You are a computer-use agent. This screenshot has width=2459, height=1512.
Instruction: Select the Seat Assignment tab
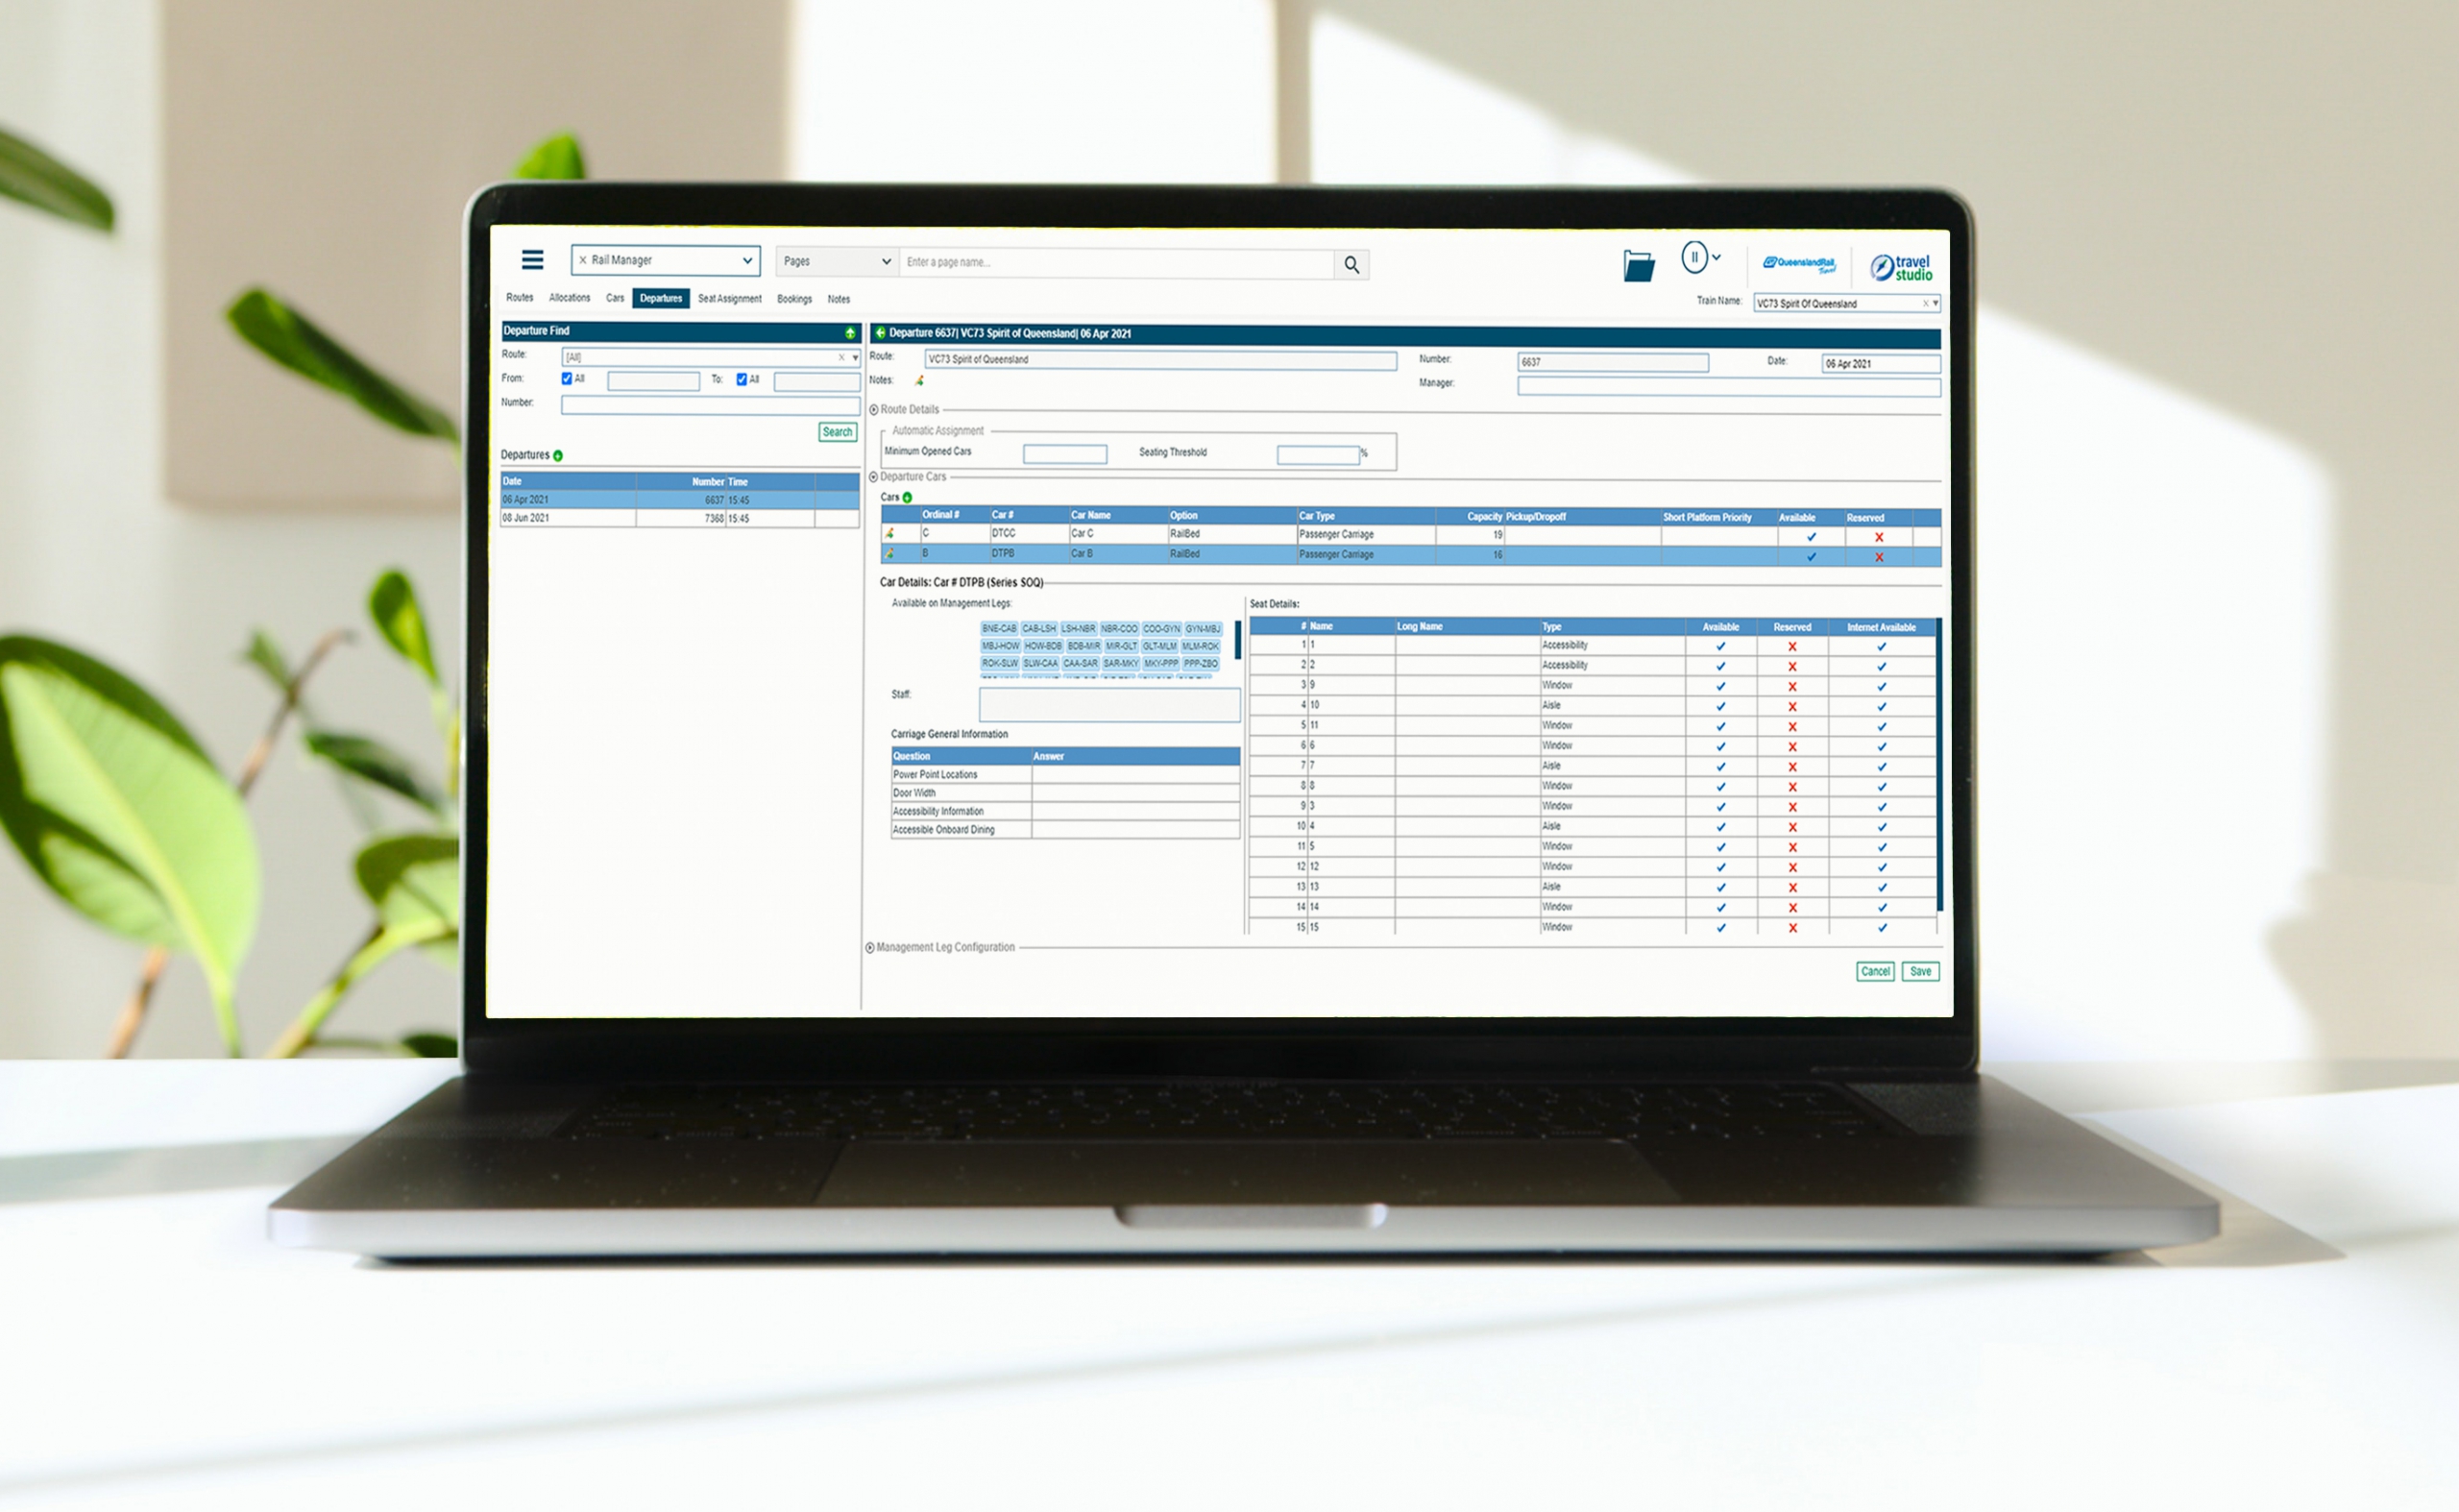click(729, 297)
